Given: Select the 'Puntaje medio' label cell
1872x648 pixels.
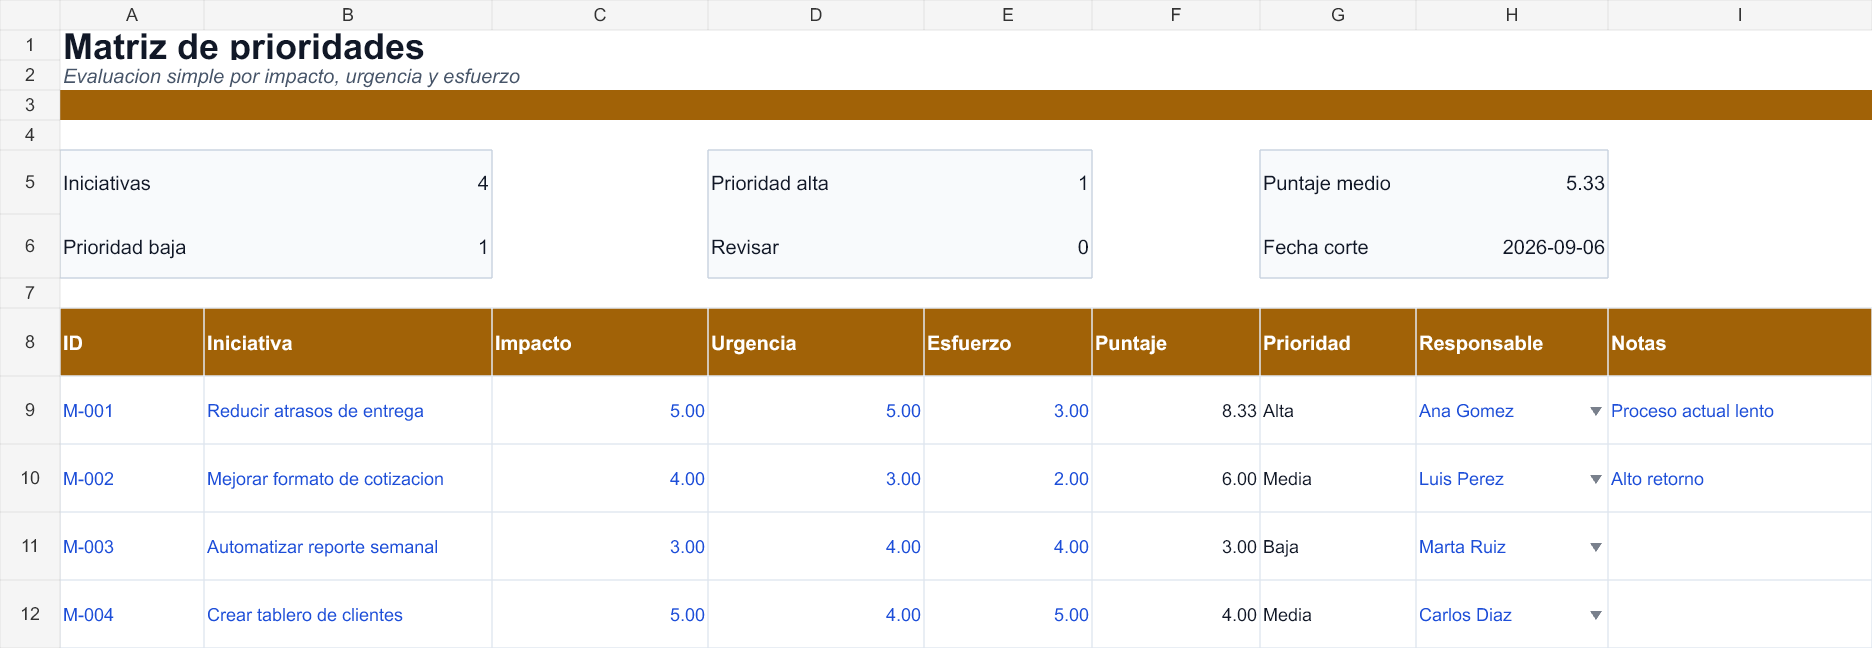Looking at the screenshot, I should [1338, 183].
